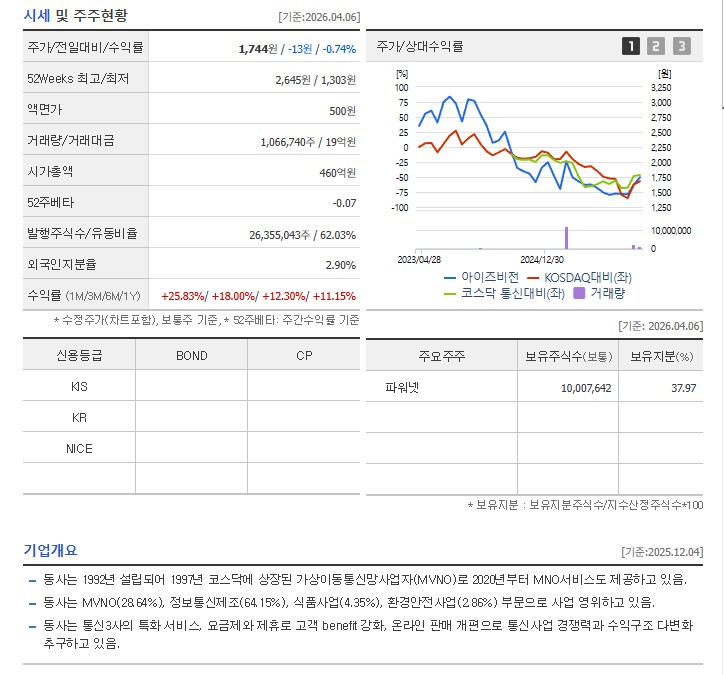Viewport: 724px width, 675px height.
Task: Select the 2,645원 / 1,303원 value
Action: 315,80
